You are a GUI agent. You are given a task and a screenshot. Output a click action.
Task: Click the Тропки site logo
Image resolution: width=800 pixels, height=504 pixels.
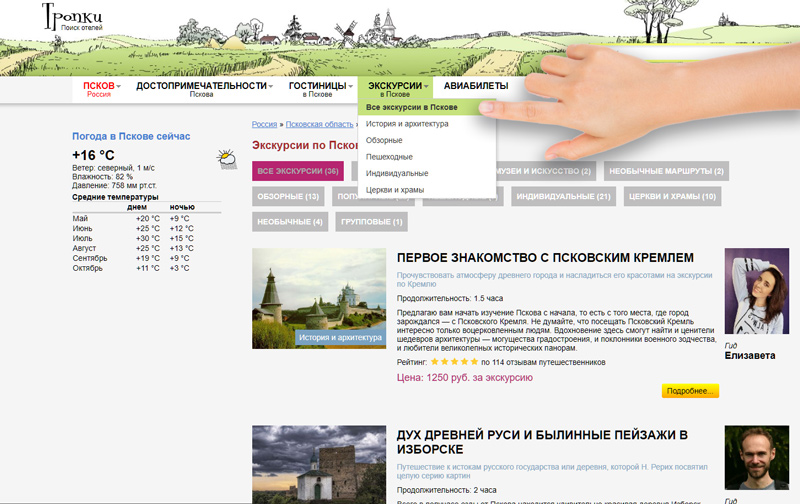(72, 18)
